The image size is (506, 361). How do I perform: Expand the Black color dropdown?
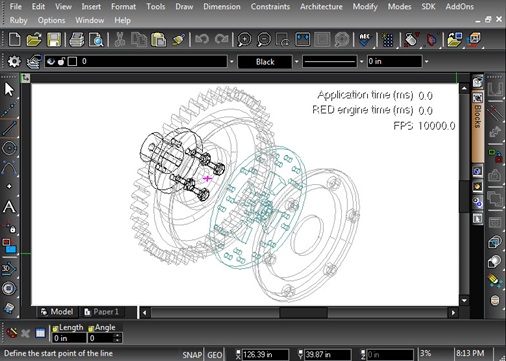click(x=296, y=62)
